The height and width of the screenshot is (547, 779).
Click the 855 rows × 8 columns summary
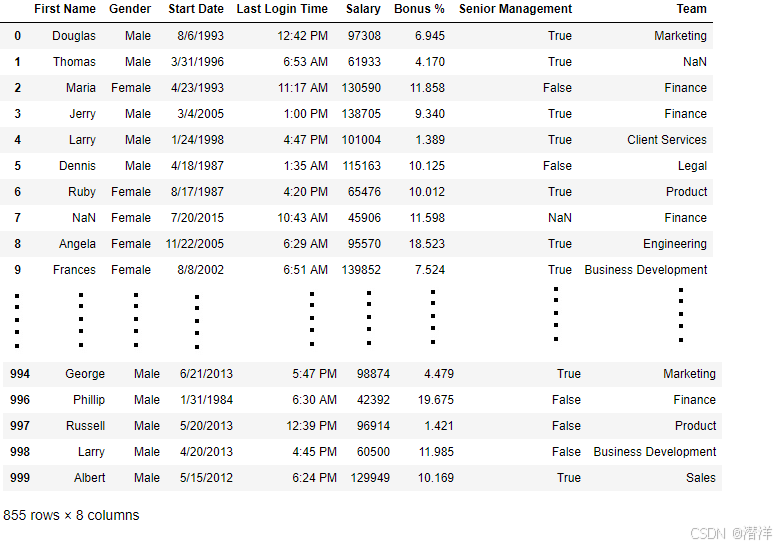click(x=71, y=515)
